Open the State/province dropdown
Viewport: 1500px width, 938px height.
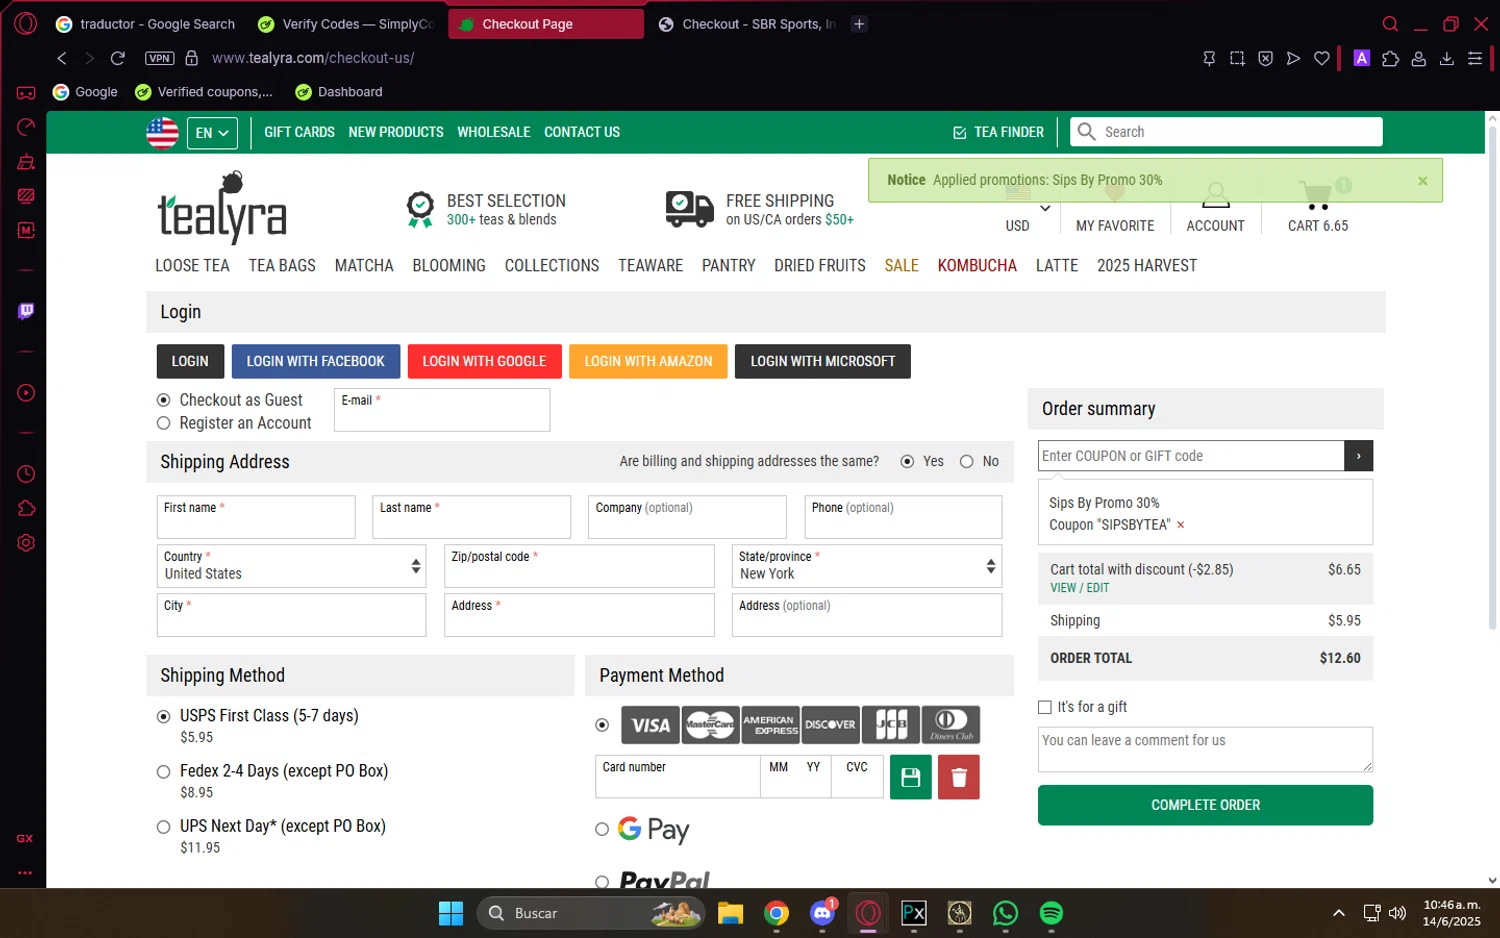[866, 566]
